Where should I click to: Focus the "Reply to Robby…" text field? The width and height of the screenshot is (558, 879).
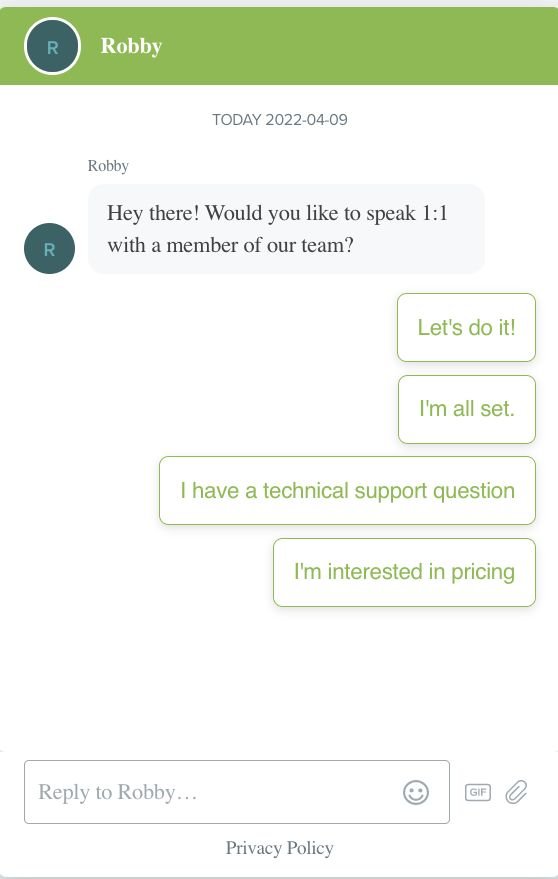pos(237,792)
